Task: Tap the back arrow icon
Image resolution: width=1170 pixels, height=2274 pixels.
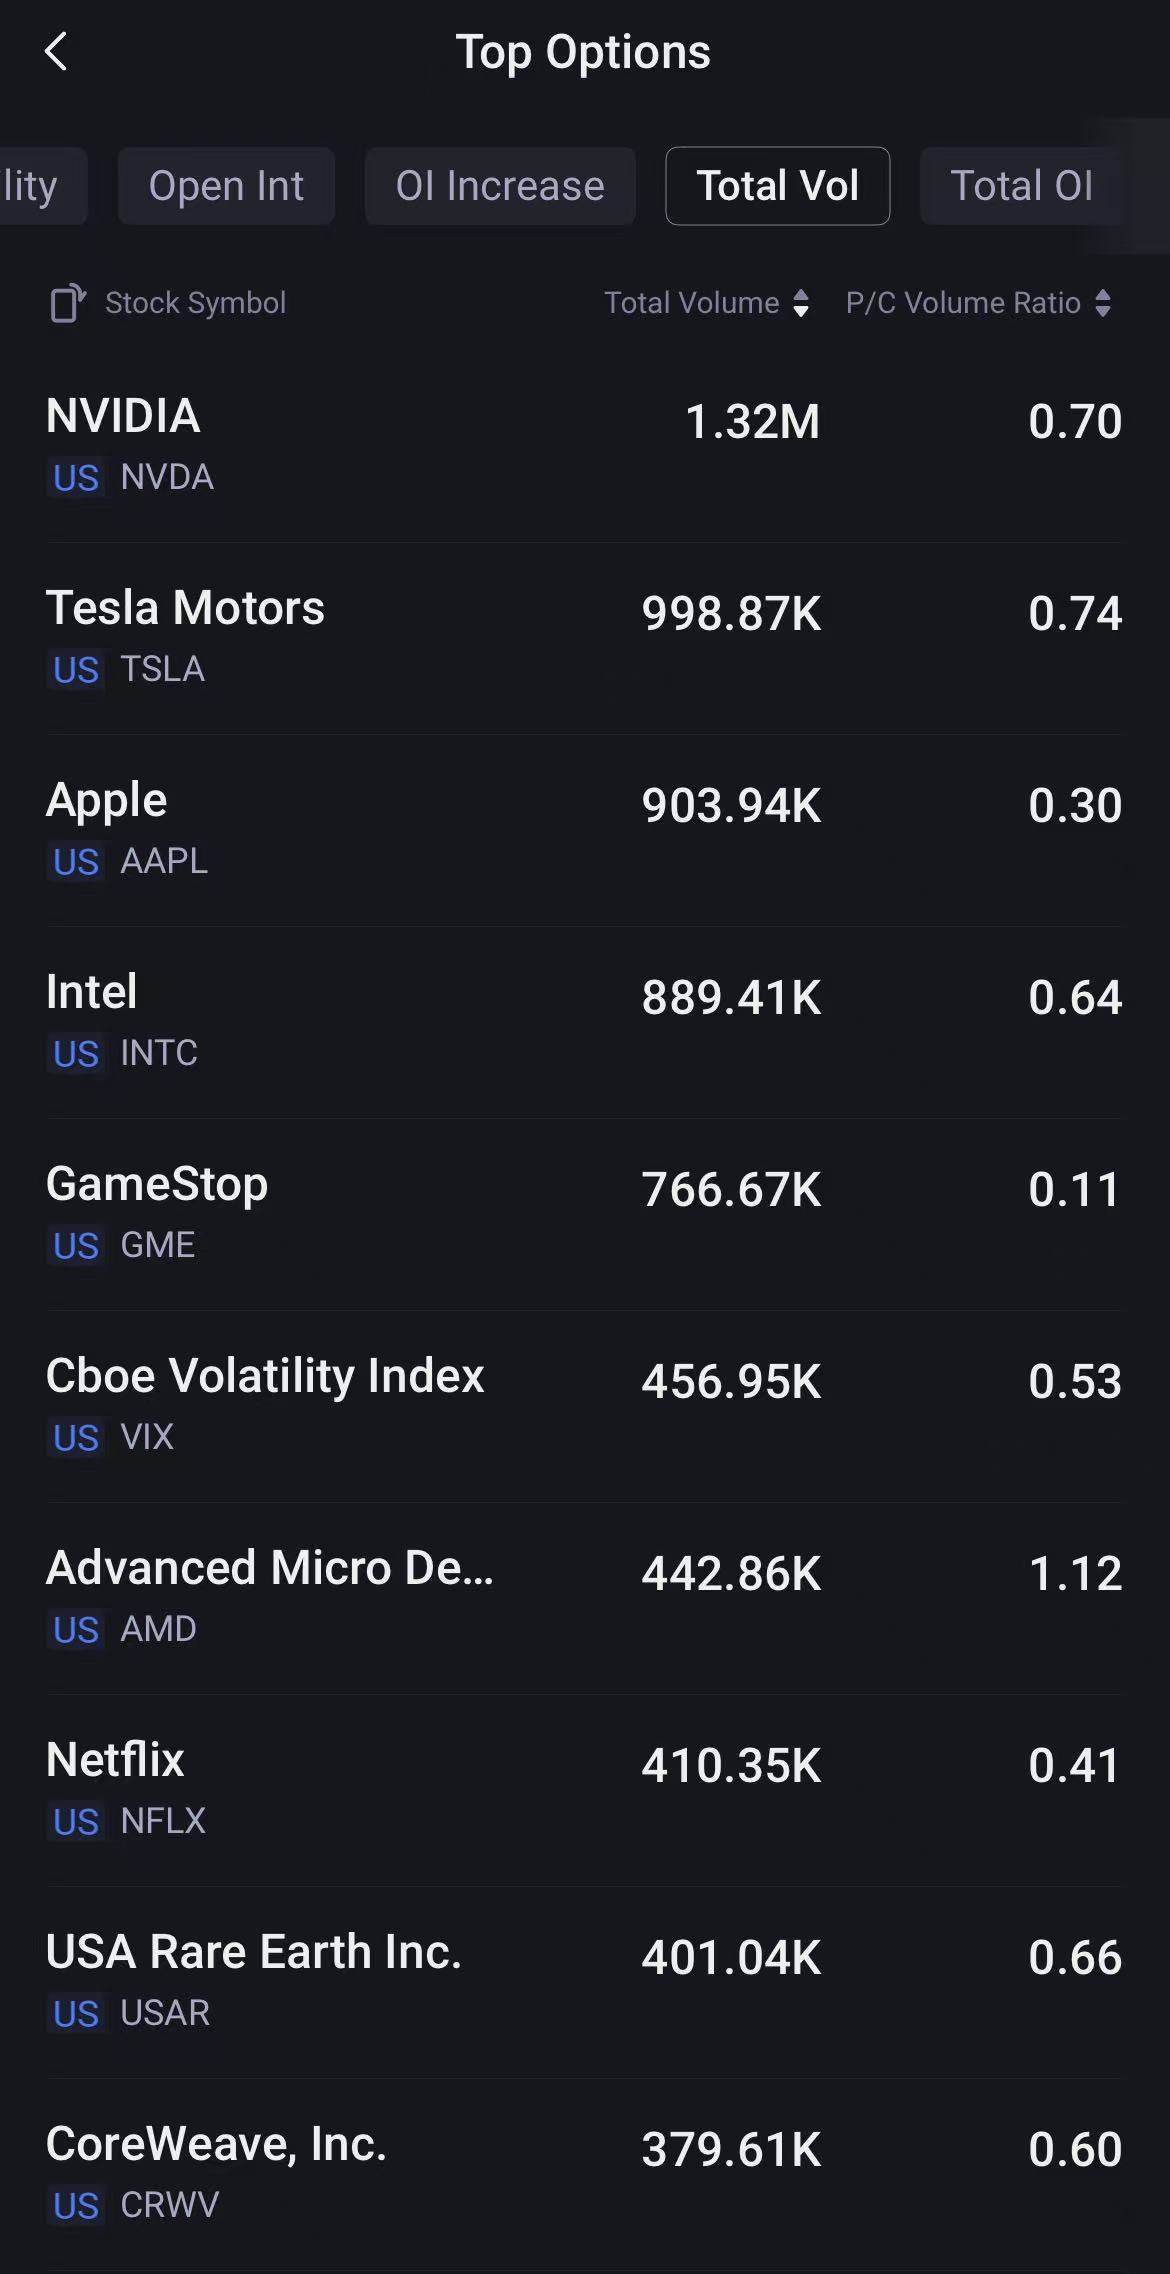Action: pos(56,52)
